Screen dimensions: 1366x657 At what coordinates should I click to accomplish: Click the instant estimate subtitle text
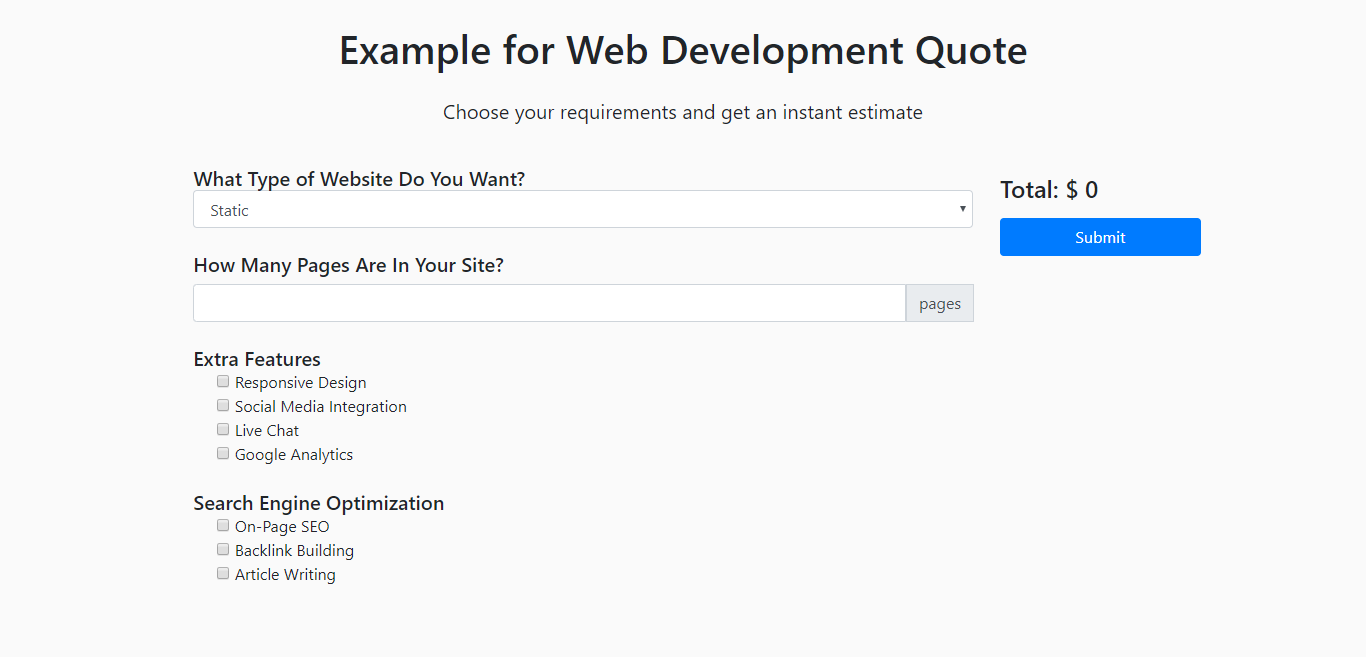(x=683, y=112)
